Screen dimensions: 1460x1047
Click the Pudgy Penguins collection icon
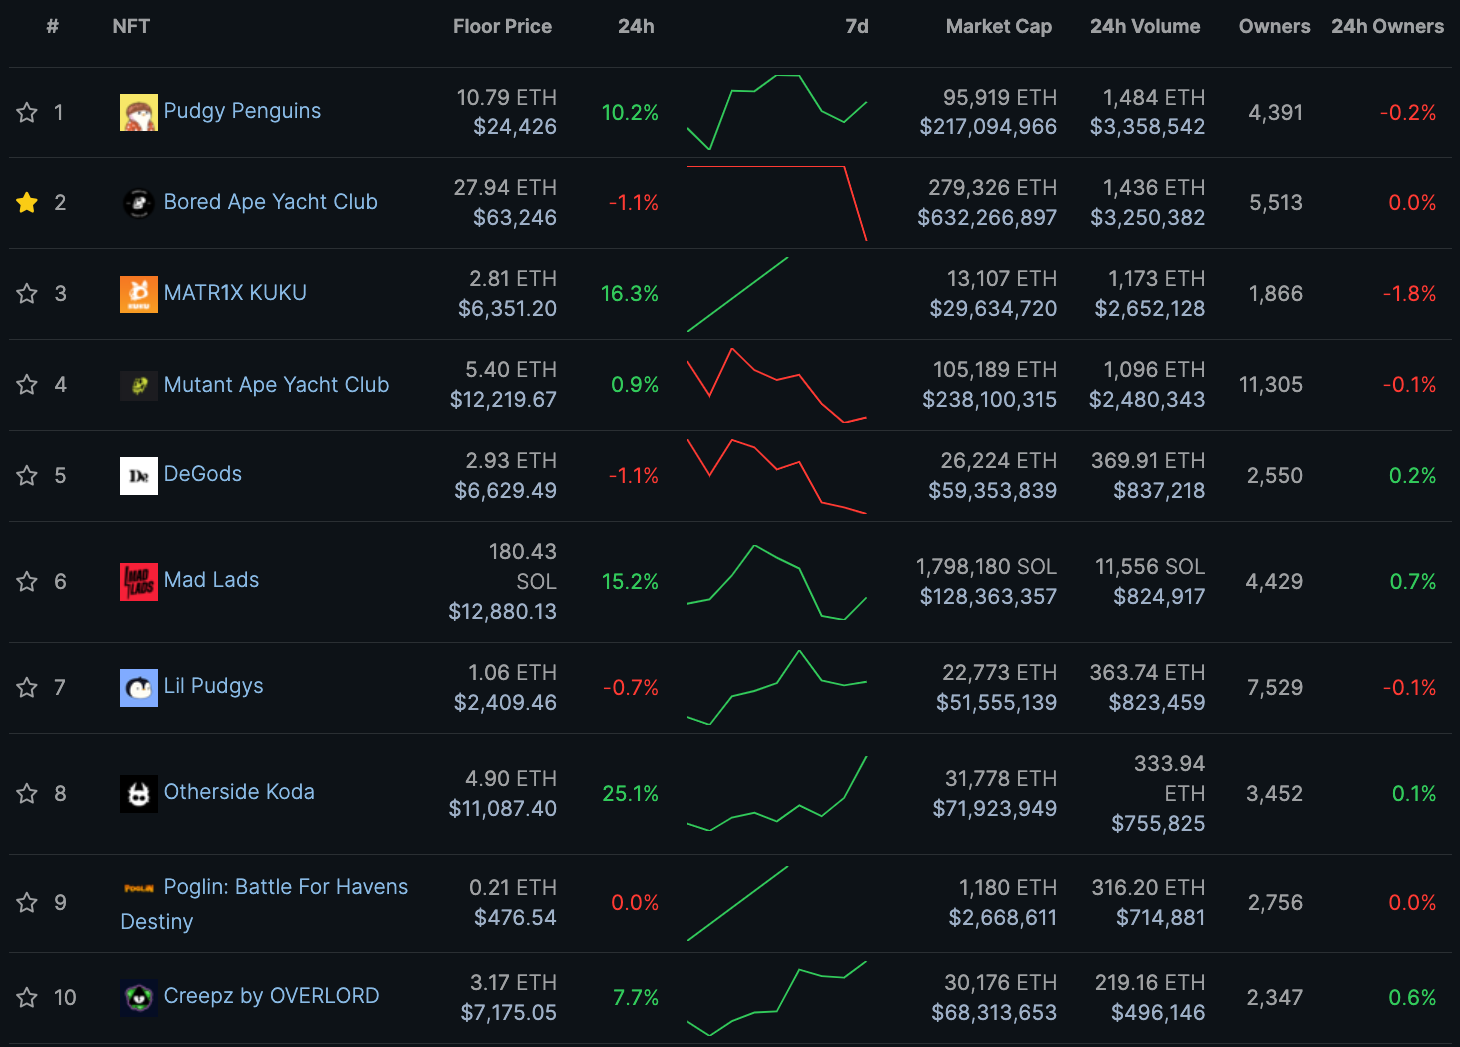(139, 112)
